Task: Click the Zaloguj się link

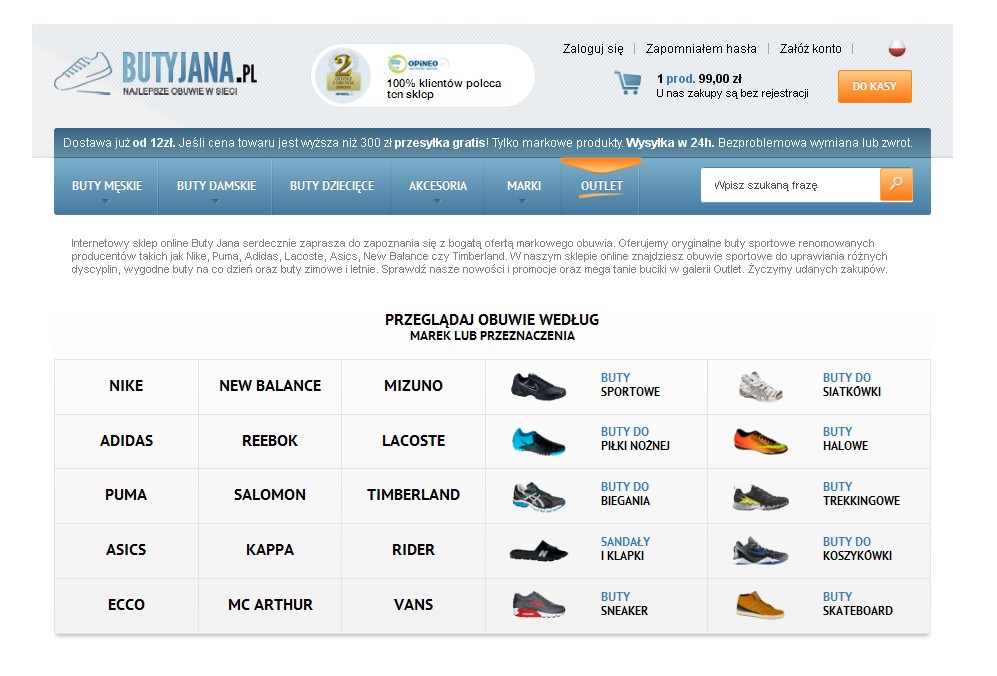Action: click(593, 48)
